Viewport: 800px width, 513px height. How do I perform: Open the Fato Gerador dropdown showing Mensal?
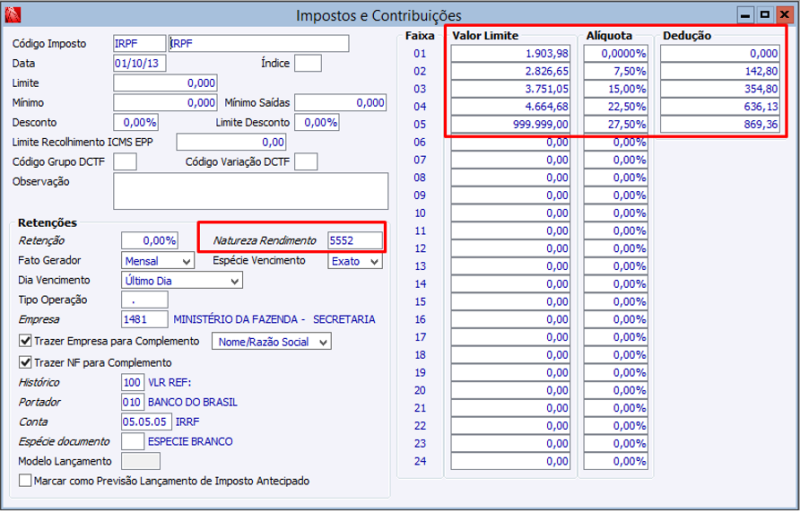pyautogui.click(x=158, y=261)
